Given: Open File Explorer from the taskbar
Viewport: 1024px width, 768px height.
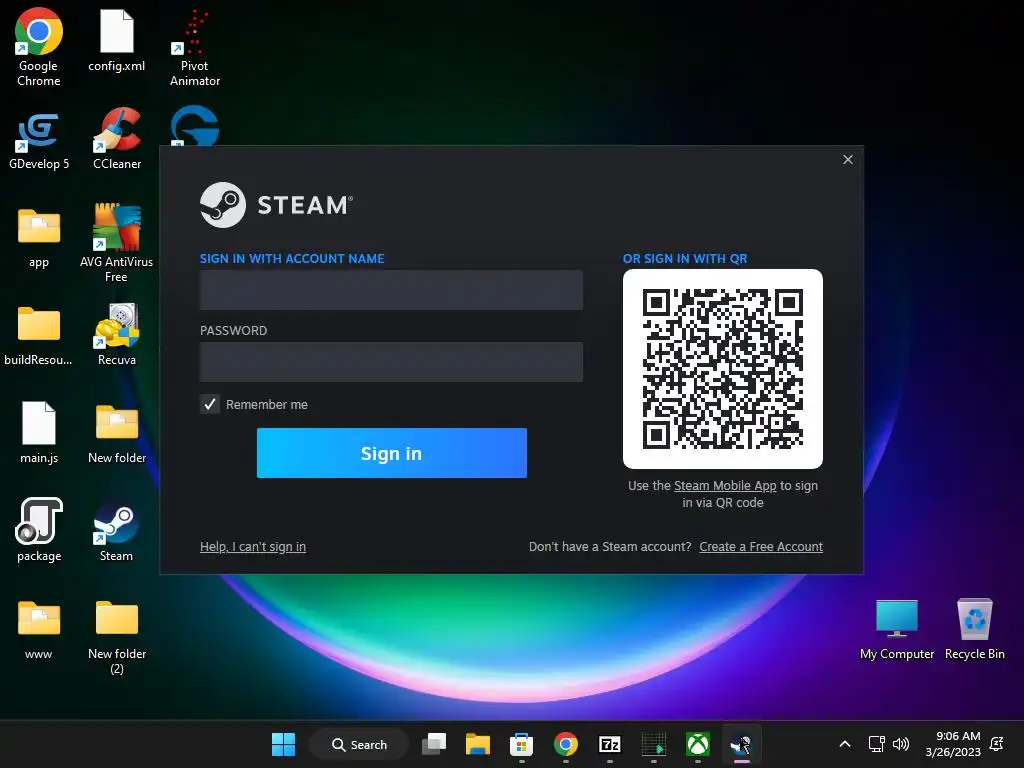Looking at the screenshot, I should pos(477,744).
